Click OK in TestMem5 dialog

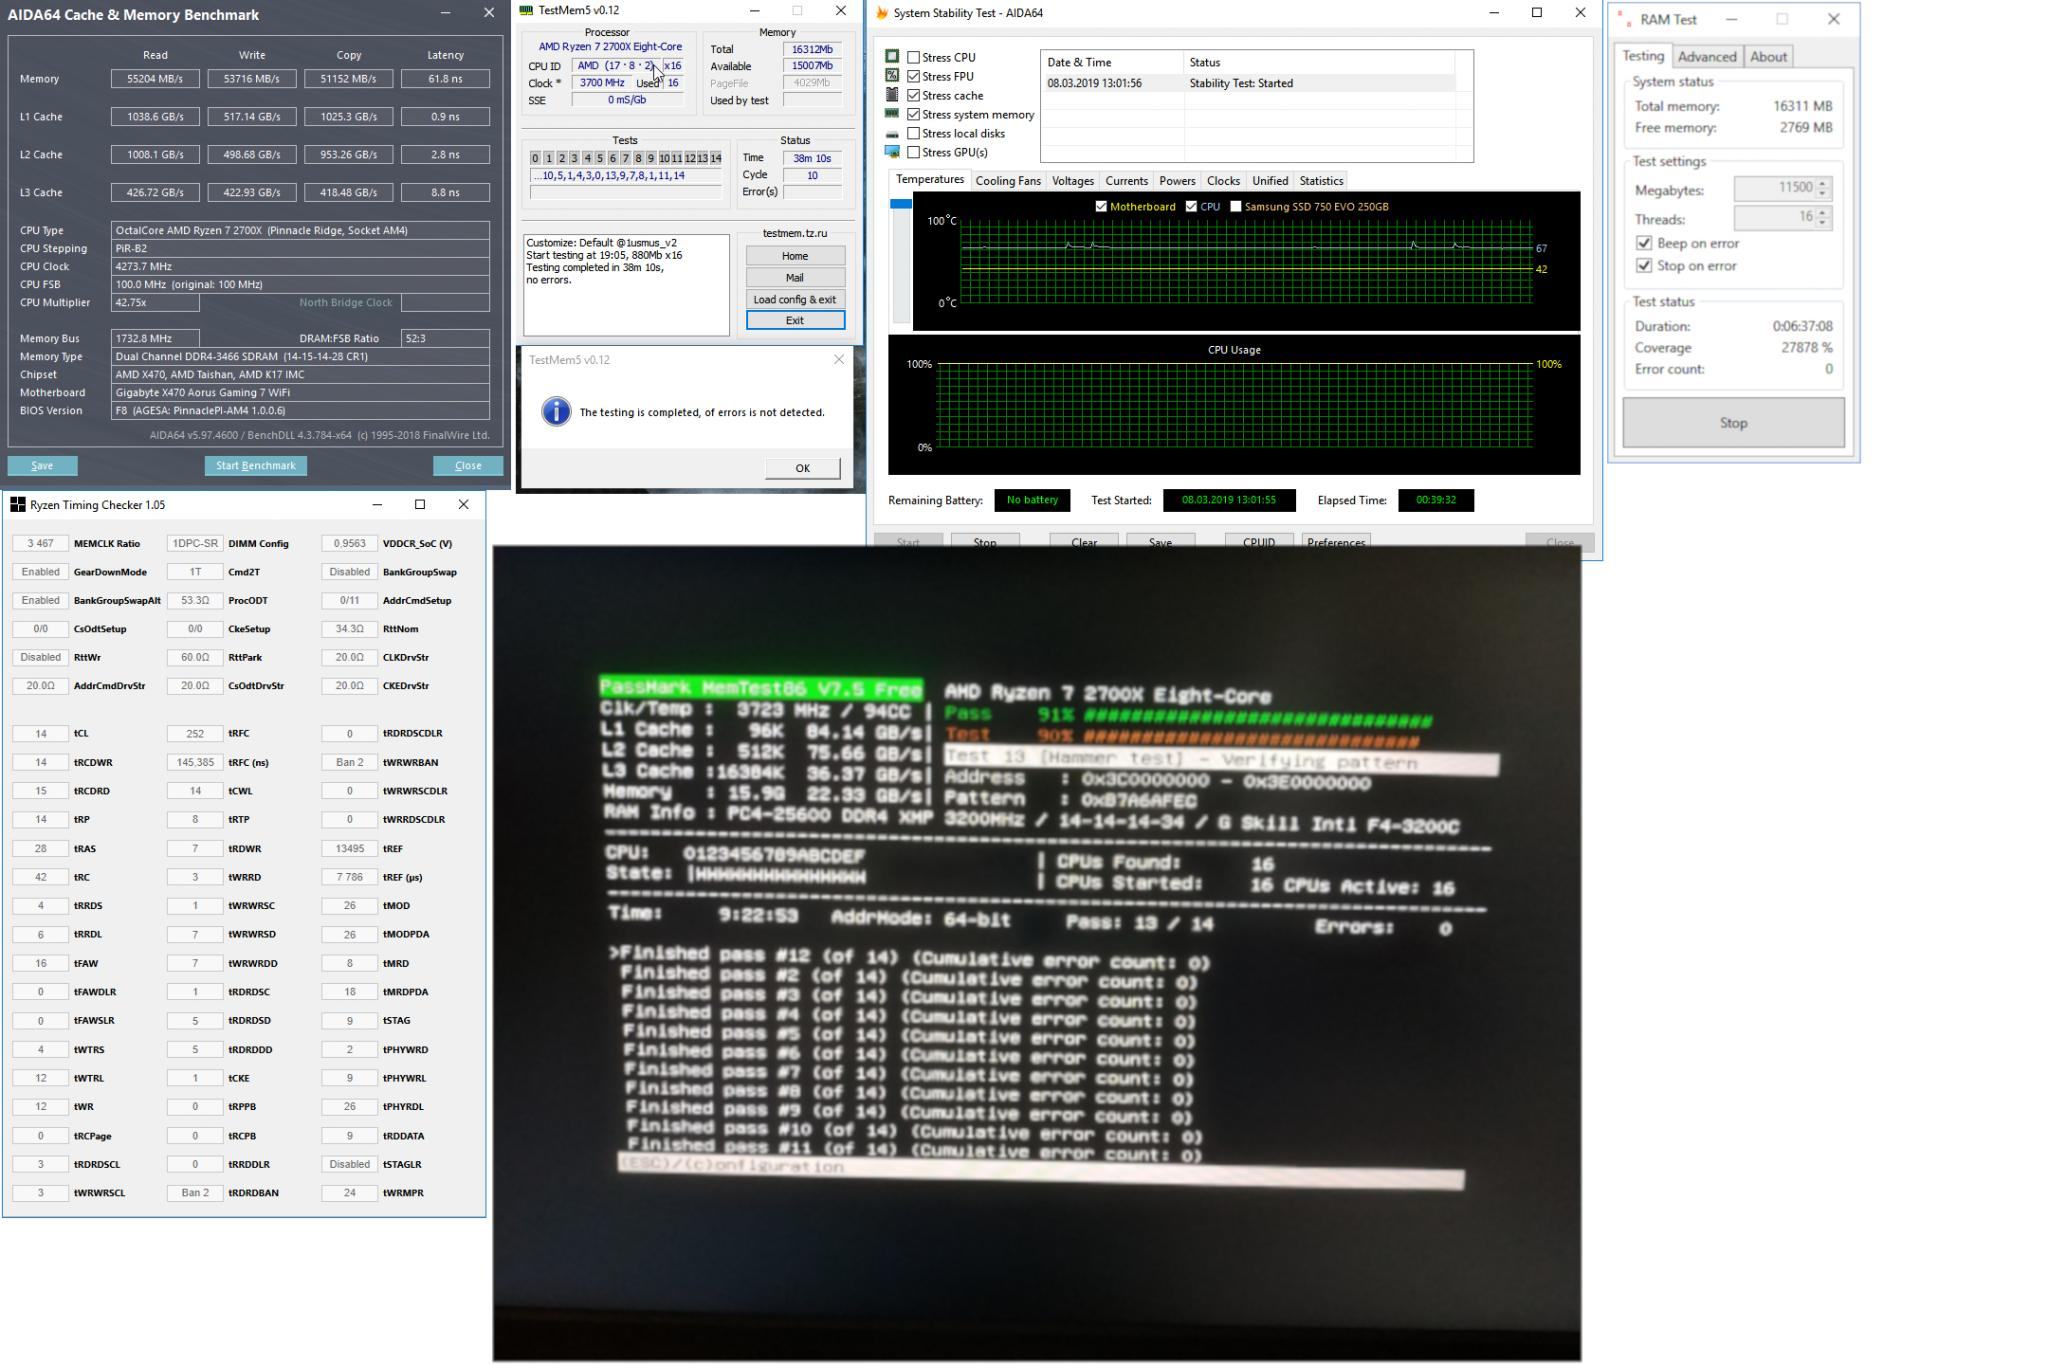coord(802,468)
